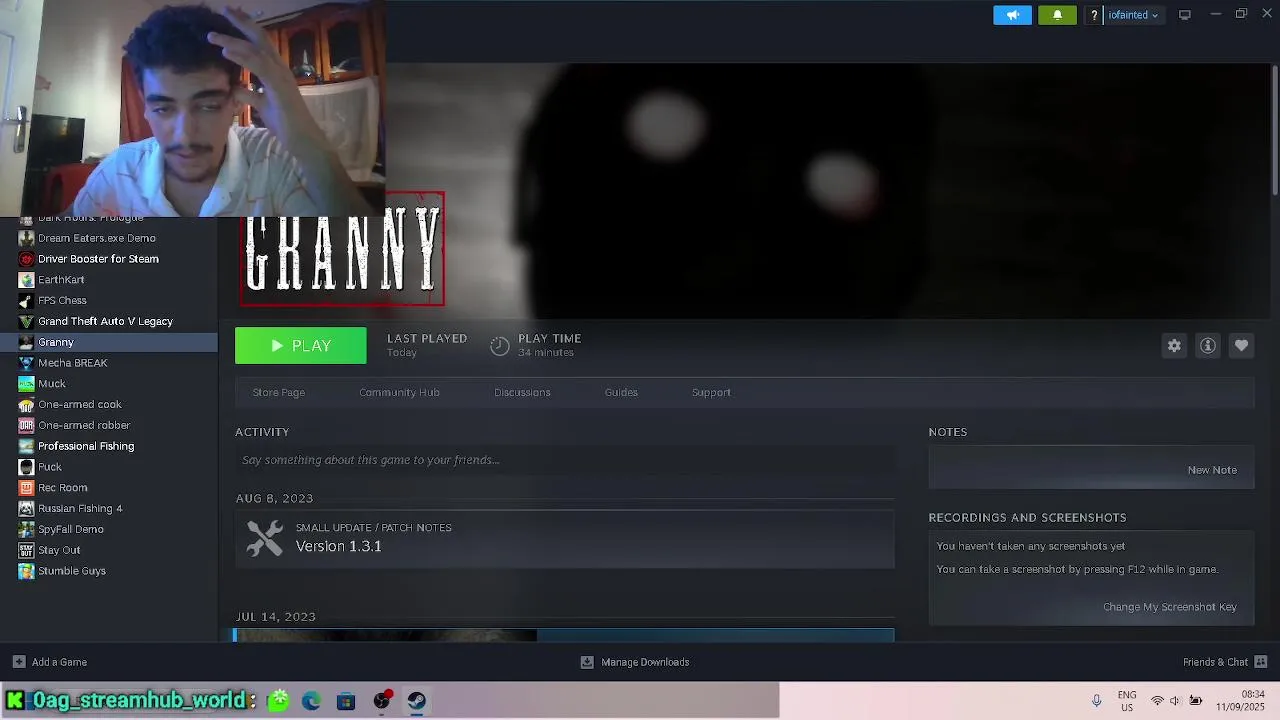Open the ENG US language indicator

tap(1127, 701)
